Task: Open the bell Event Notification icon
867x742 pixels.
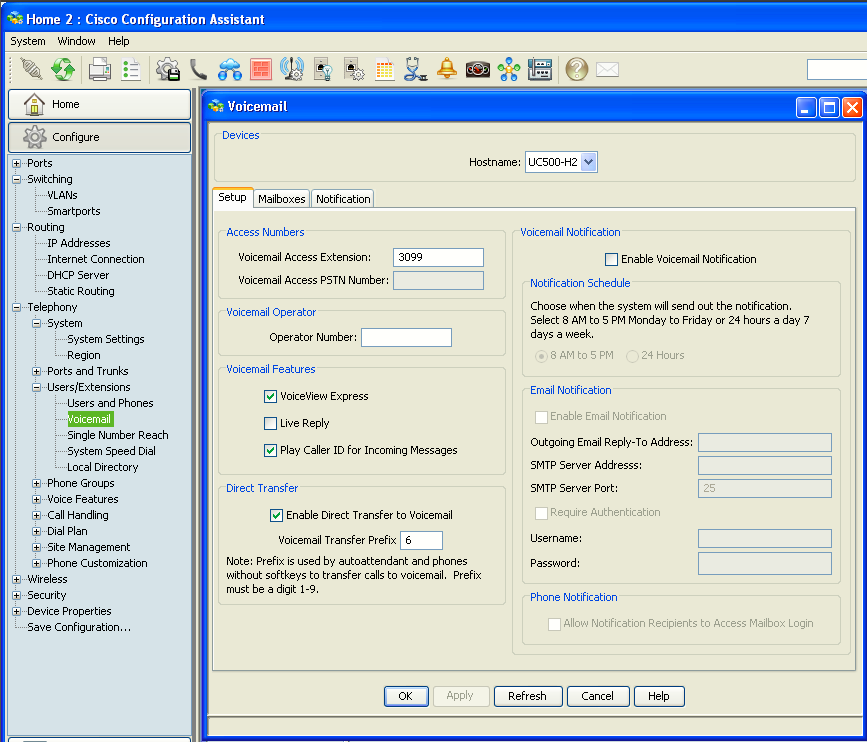Action: (x=447, y=69)
